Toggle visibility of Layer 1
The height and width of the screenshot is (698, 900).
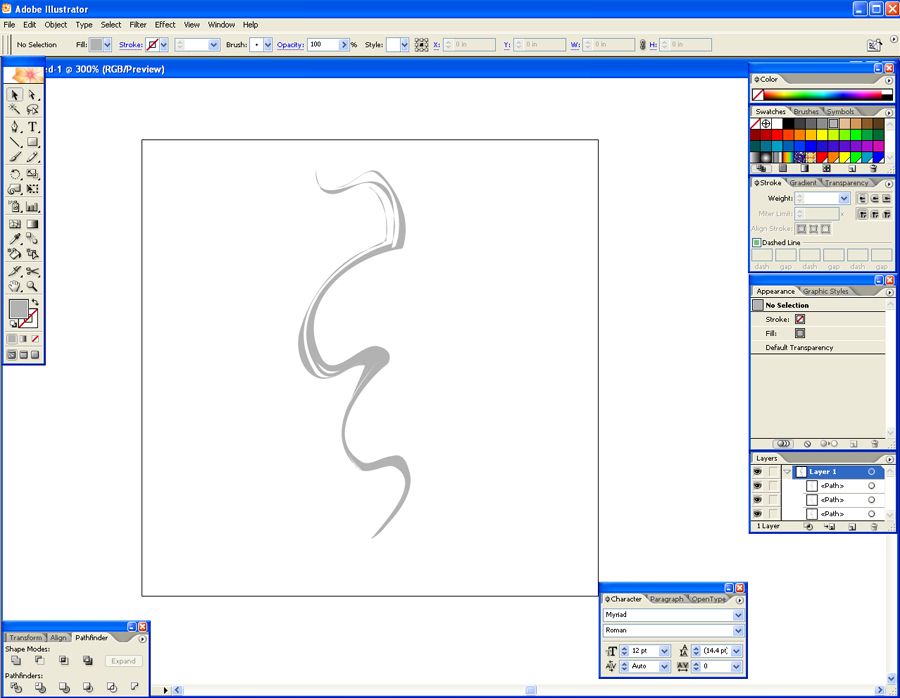click(x=757, y=470)
